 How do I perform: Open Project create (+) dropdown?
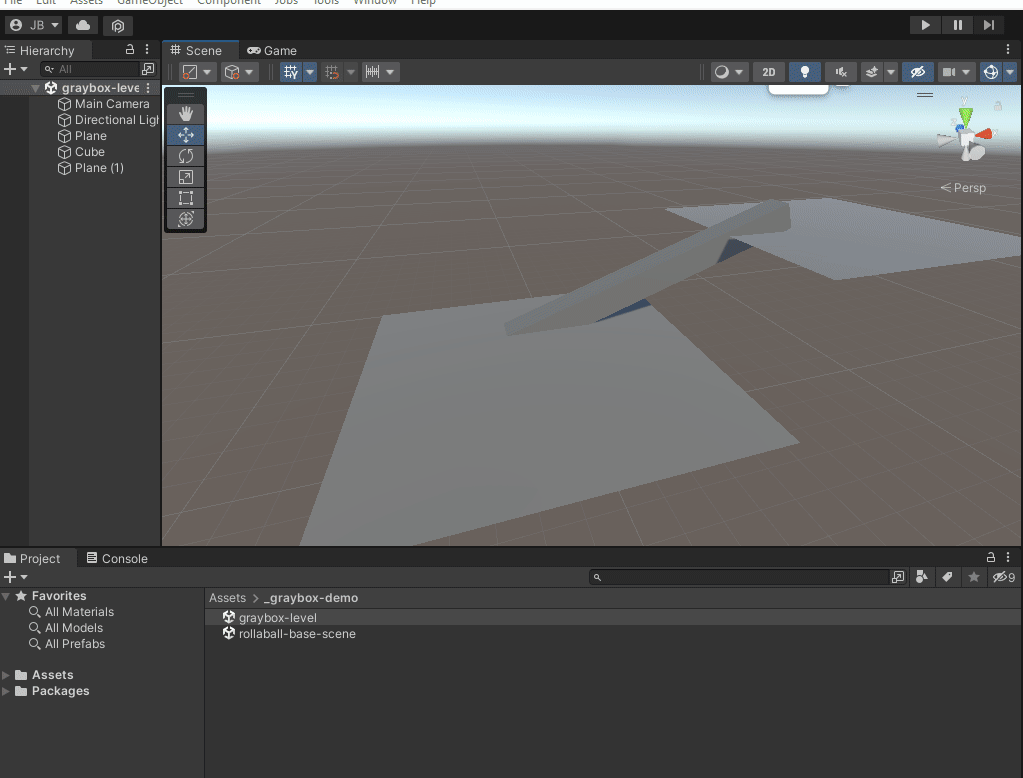coord(16,577)
